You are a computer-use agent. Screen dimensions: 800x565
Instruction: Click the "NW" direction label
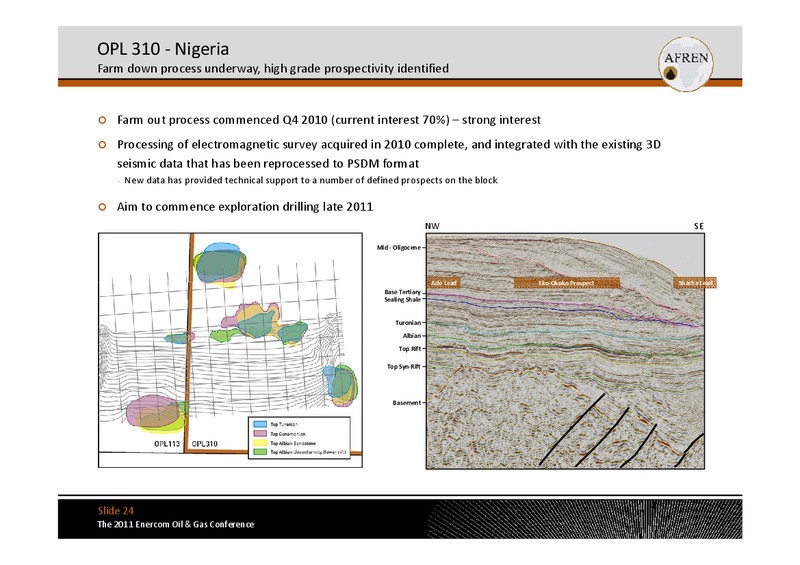tap(432, 226)
